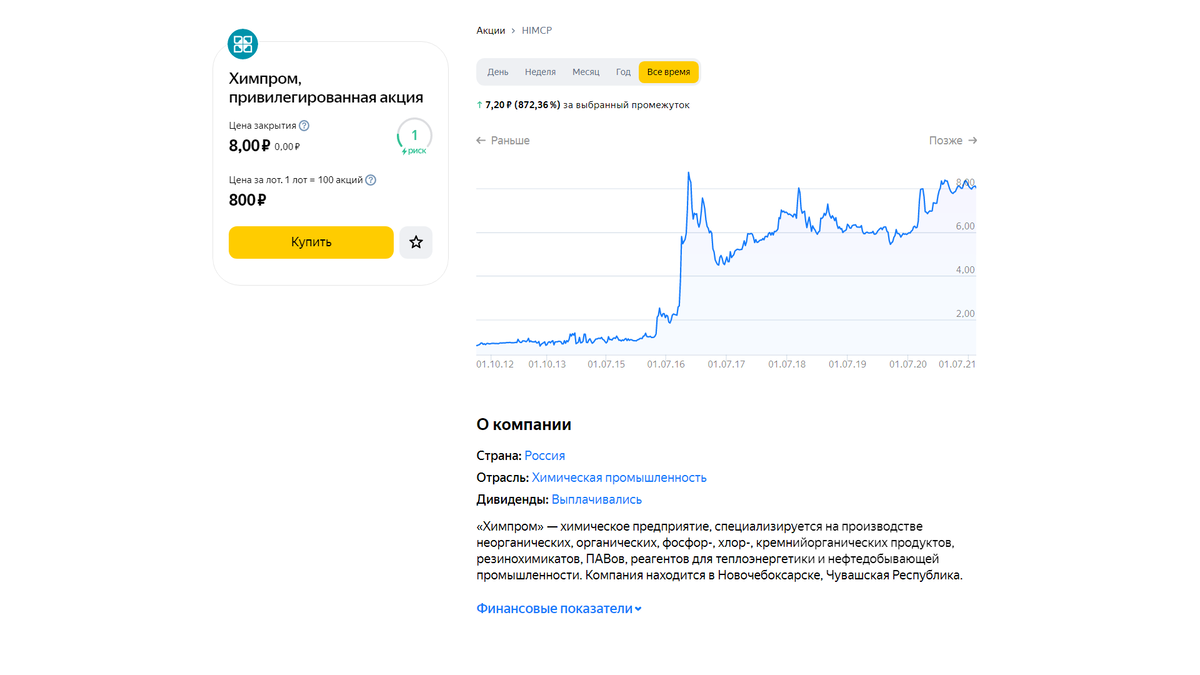
Task: Click the HIMCP breadcrumb item
Action: point(537,31)
